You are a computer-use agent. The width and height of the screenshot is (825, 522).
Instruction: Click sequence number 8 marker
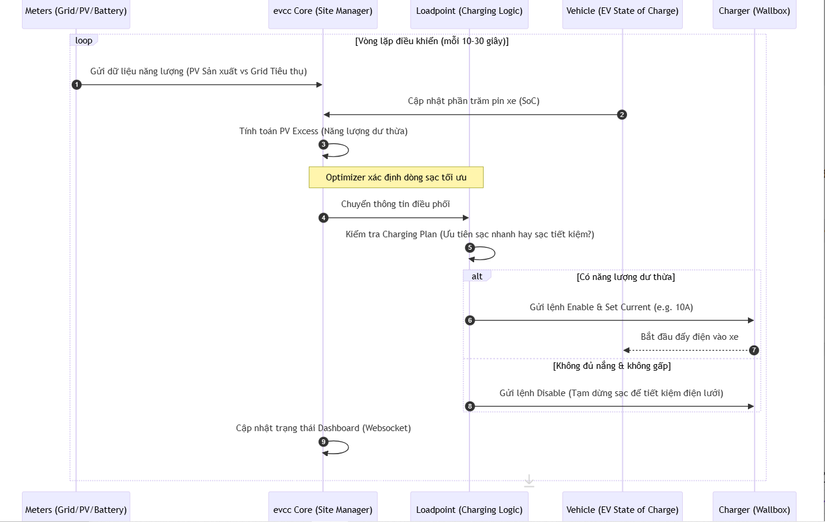pyautogui.click(x=470, y=407)
